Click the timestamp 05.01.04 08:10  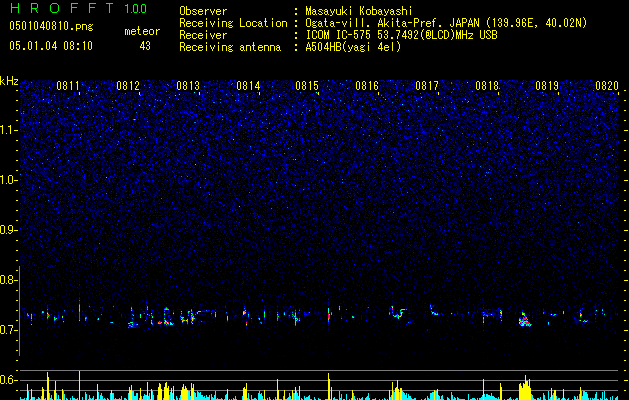tap(51, 45)
